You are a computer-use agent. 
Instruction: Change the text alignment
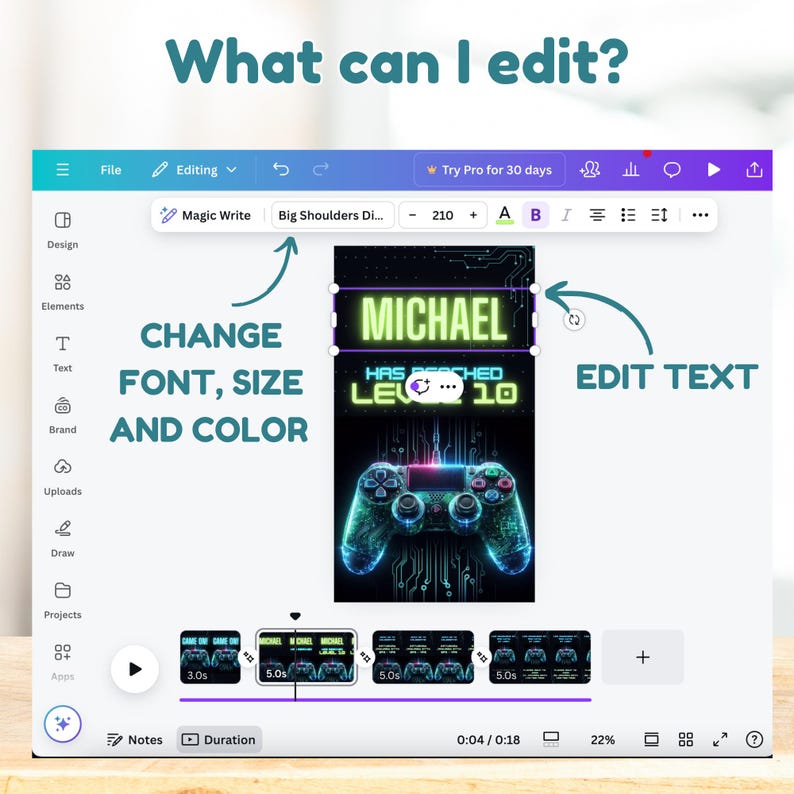click(598, 215)
